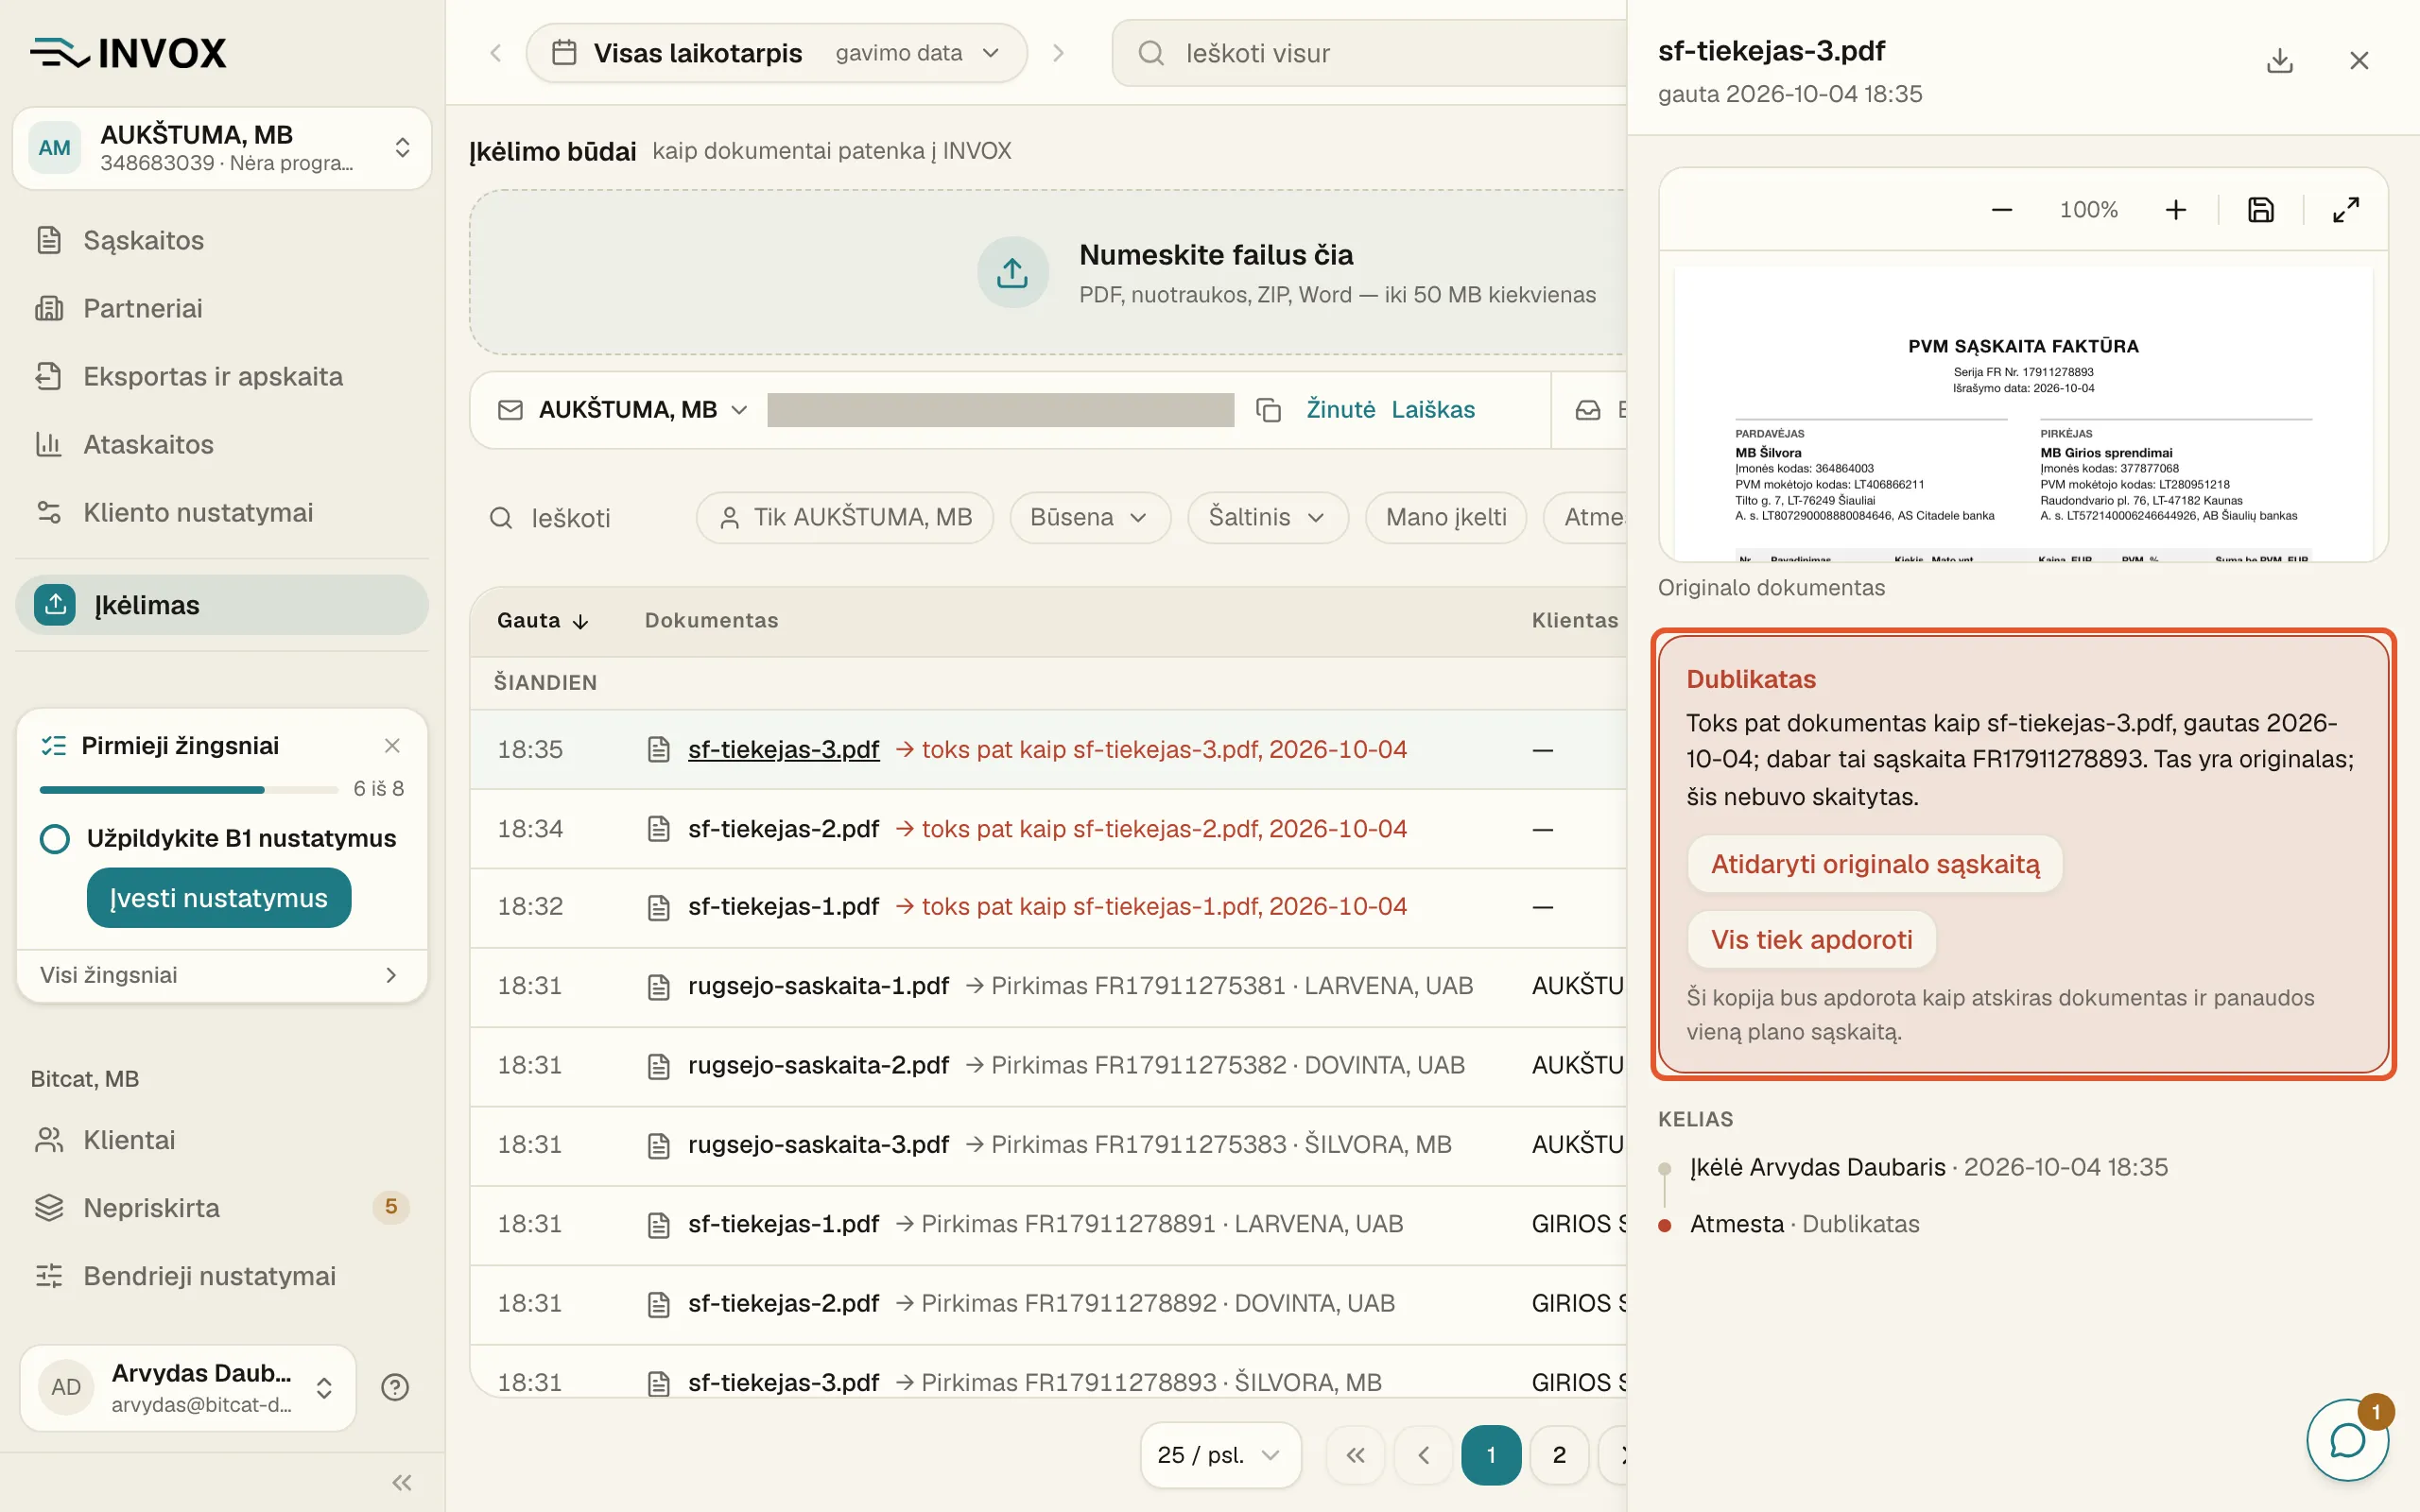The height and width of the screenshot is (1512, 2420).
Task: Dismiss the Pirmieji žingsniai card
Action: (392, 746)
